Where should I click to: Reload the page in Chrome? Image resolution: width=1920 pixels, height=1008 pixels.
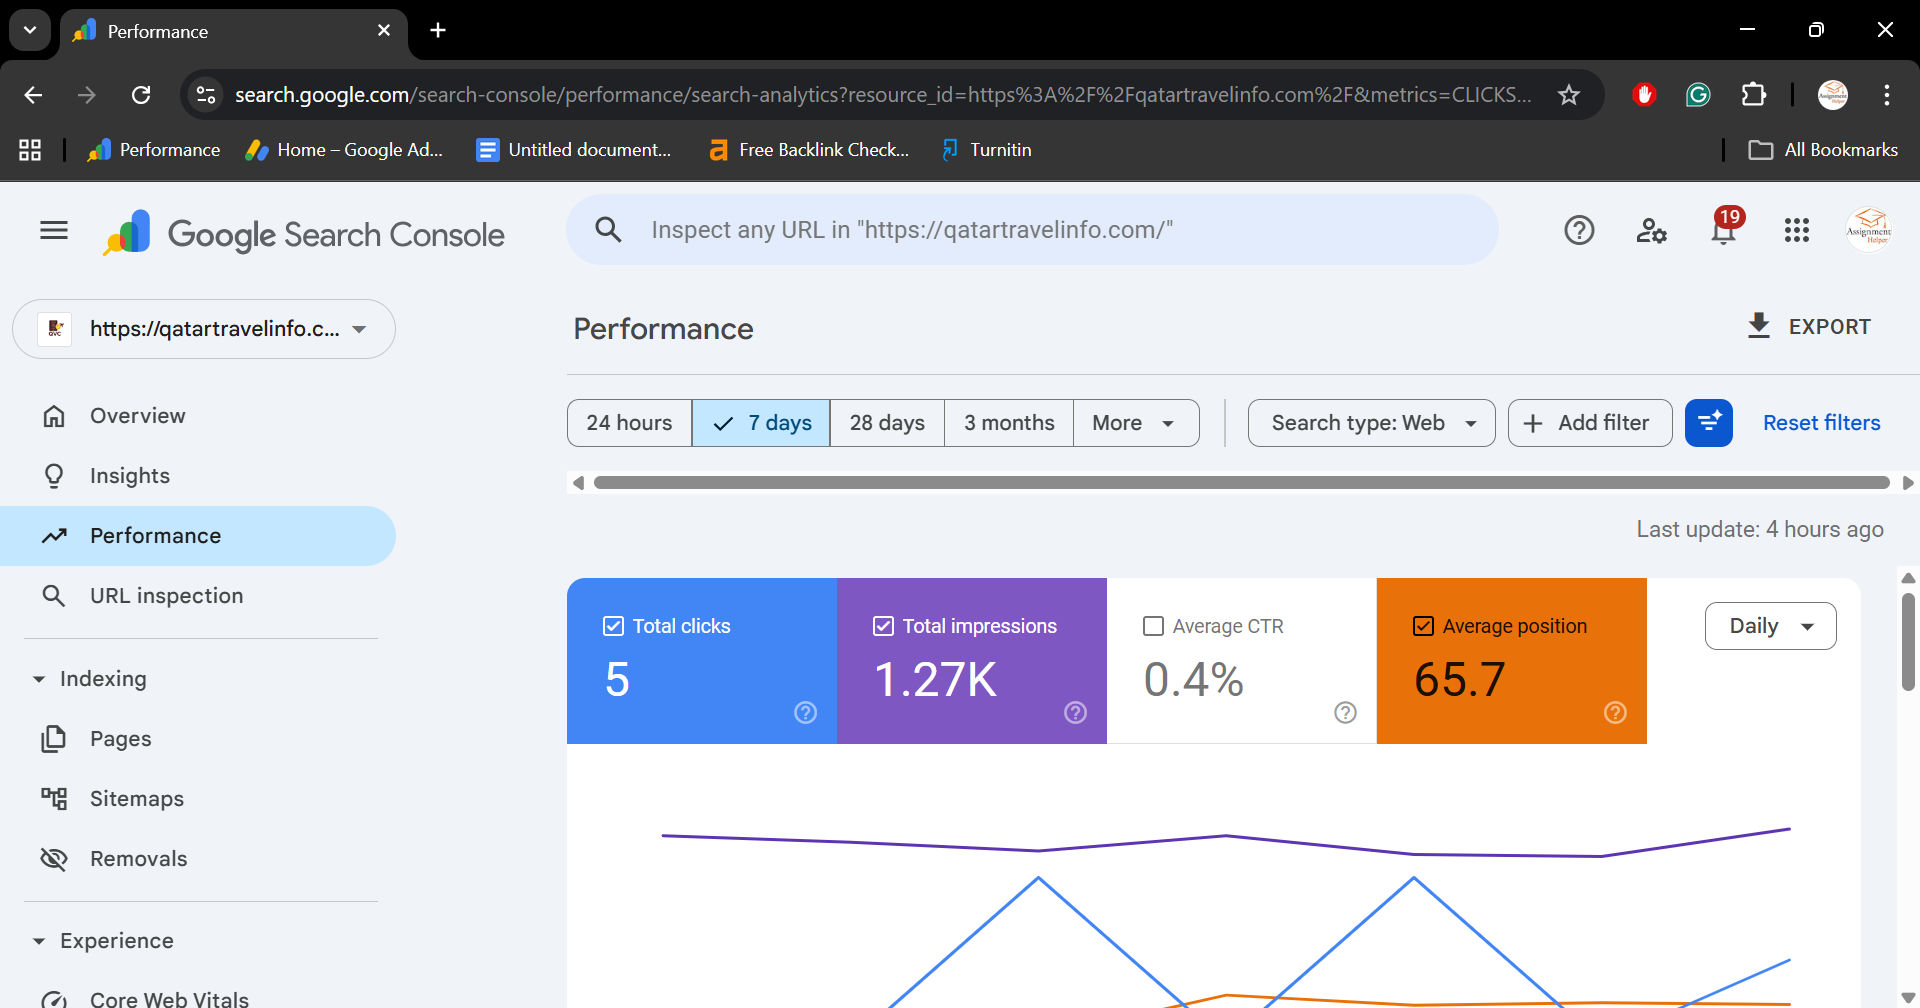click(x=141, y=95)
